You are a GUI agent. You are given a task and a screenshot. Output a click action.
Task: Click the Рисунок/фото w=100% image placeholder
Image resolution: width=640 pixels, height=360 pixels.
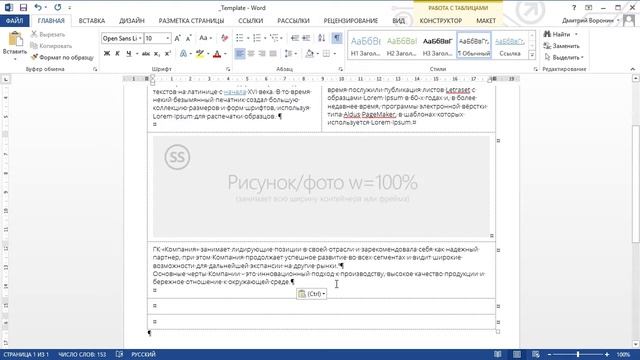[321, 187]
